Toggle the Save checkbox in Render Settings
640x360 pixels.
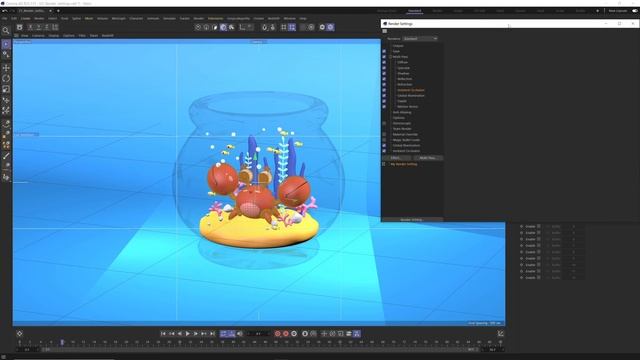384,51
